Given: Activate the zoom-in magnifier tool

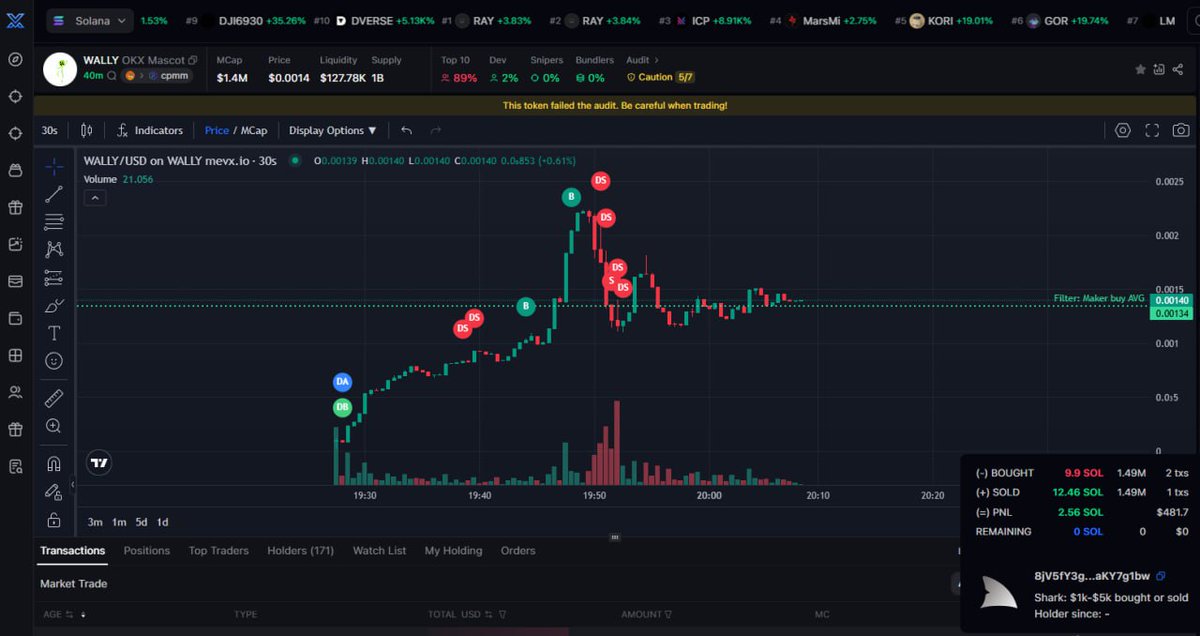Looking at the screenshot, I should point(54,426).
